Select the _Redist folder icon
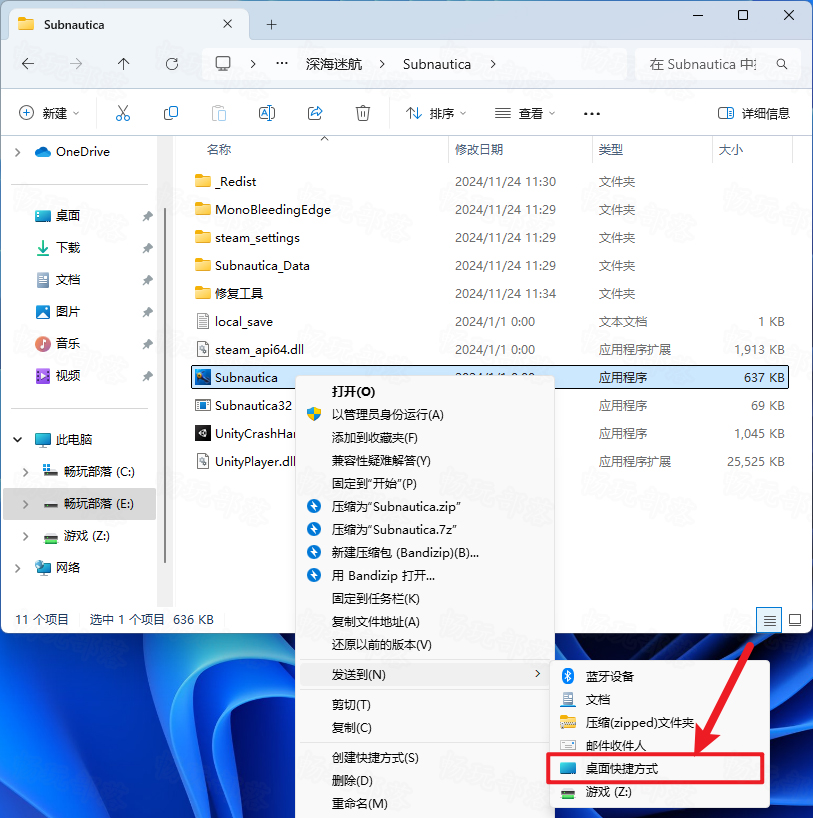Viewport: 813px width, 818px height. click(202, 182)
